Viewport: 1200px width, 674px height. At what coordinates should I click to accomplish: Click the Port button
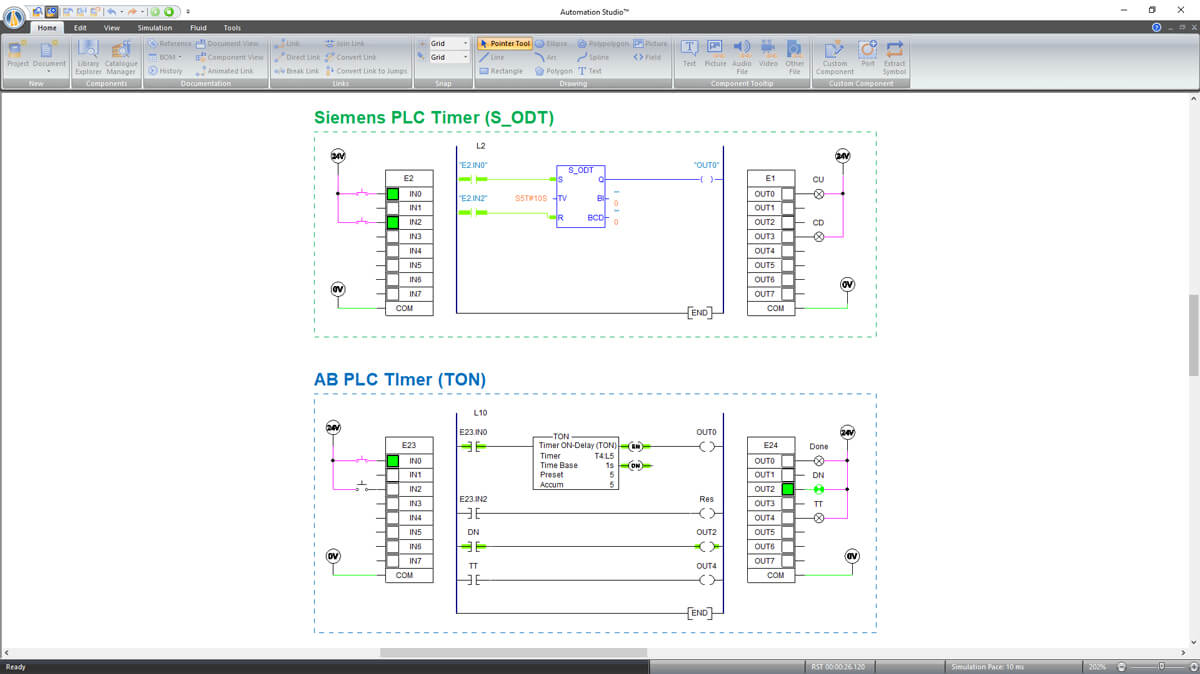[867, 53]
